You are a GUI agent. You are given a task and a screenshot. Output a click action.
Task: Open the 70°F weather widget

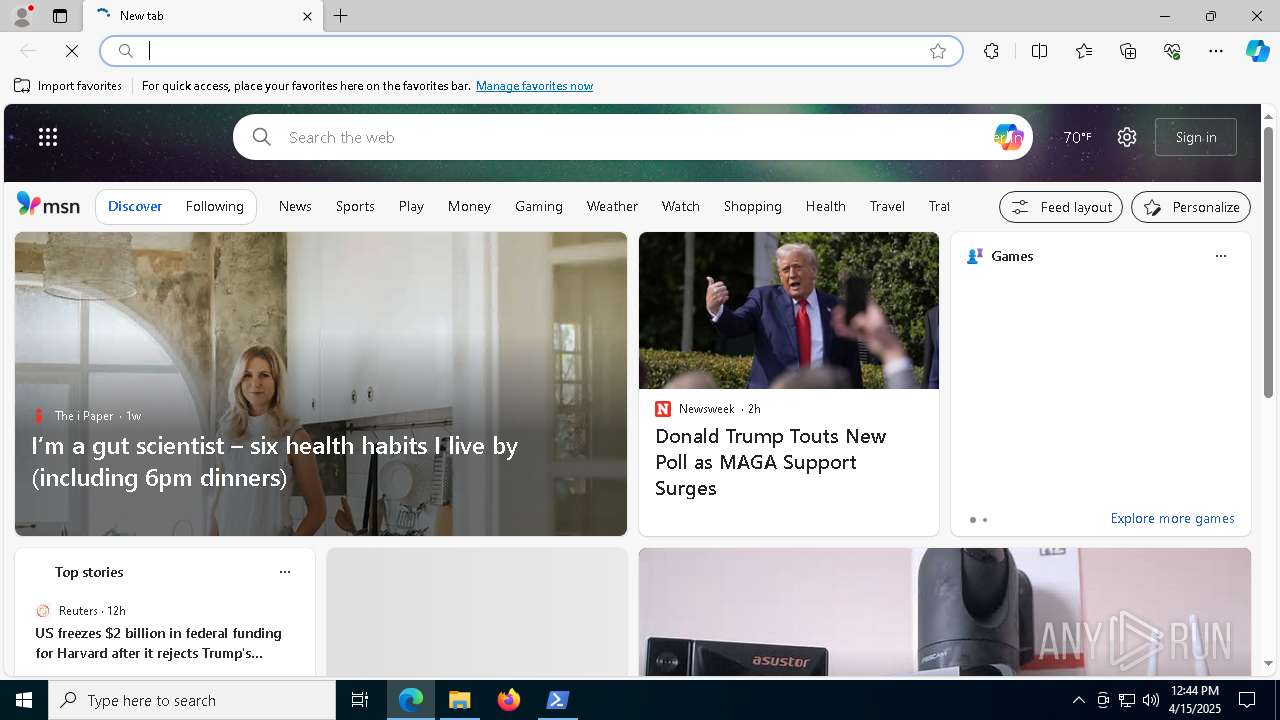(x=1077, y=137)
